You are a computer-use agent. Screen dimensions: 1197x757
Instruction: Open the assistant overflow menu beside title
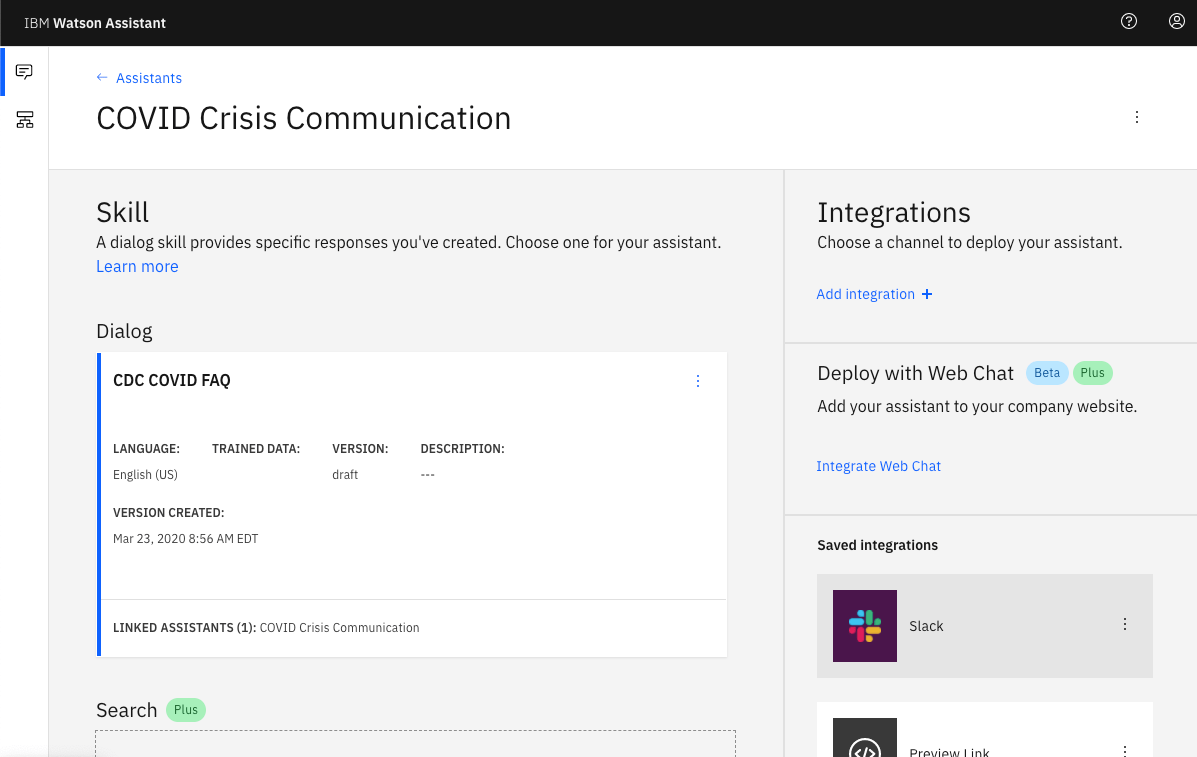coord(1137,117)
